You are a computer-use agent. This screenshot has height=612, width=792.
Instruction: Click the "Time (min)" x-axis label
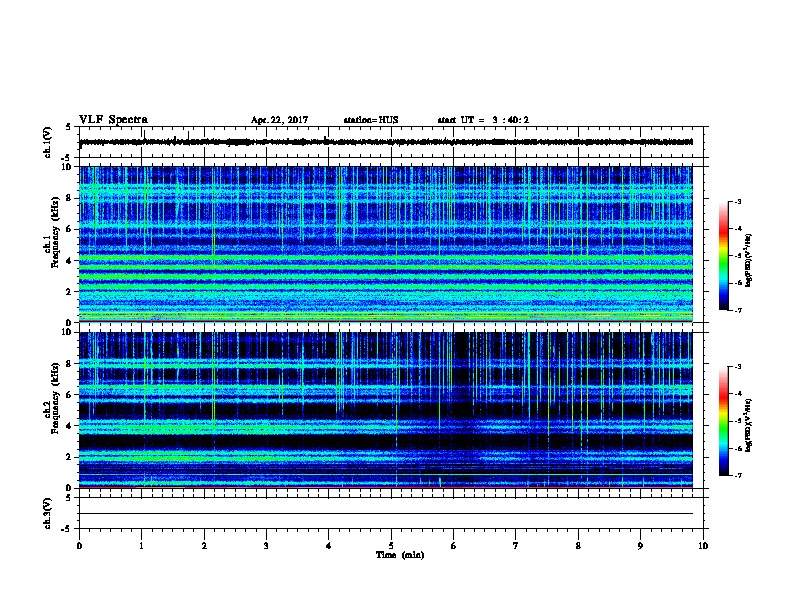(x=400, y=555)
